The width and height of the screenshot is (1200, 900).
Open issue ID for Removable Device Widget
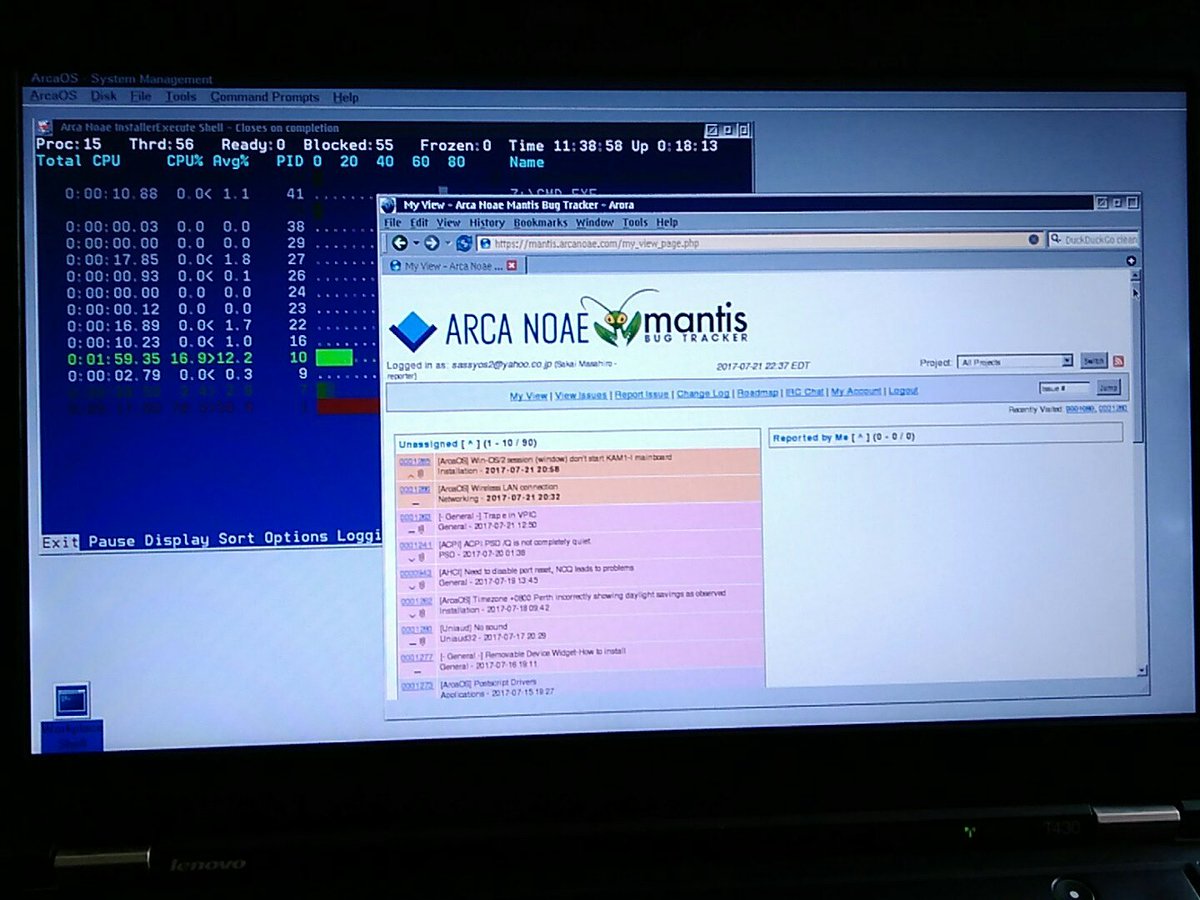[x=416, y=657]
